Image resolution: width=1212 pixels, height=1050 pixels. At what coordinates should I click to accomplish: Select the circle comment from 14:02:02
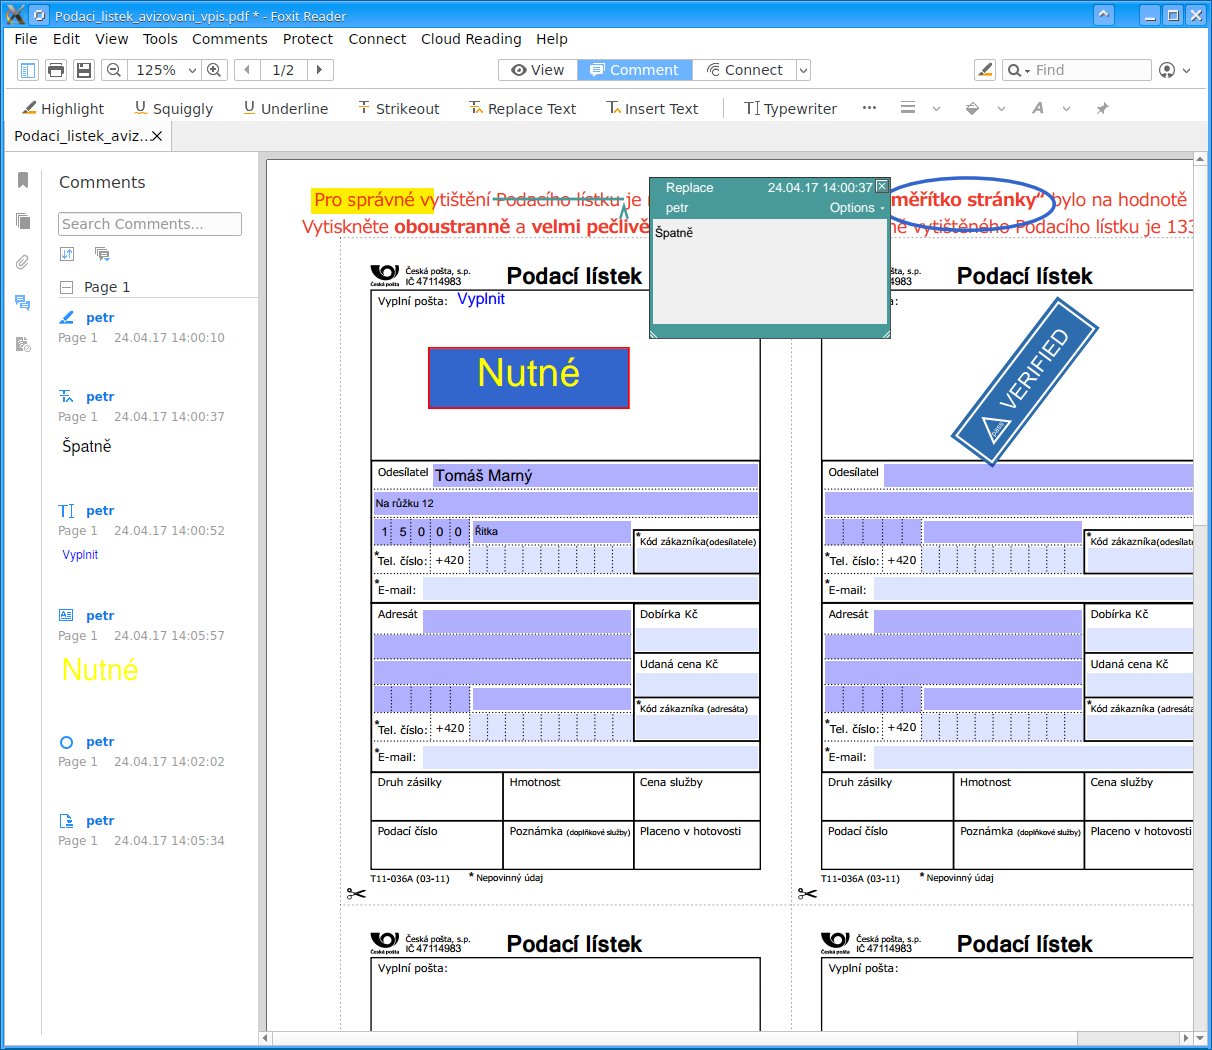[x=150, y=752]
